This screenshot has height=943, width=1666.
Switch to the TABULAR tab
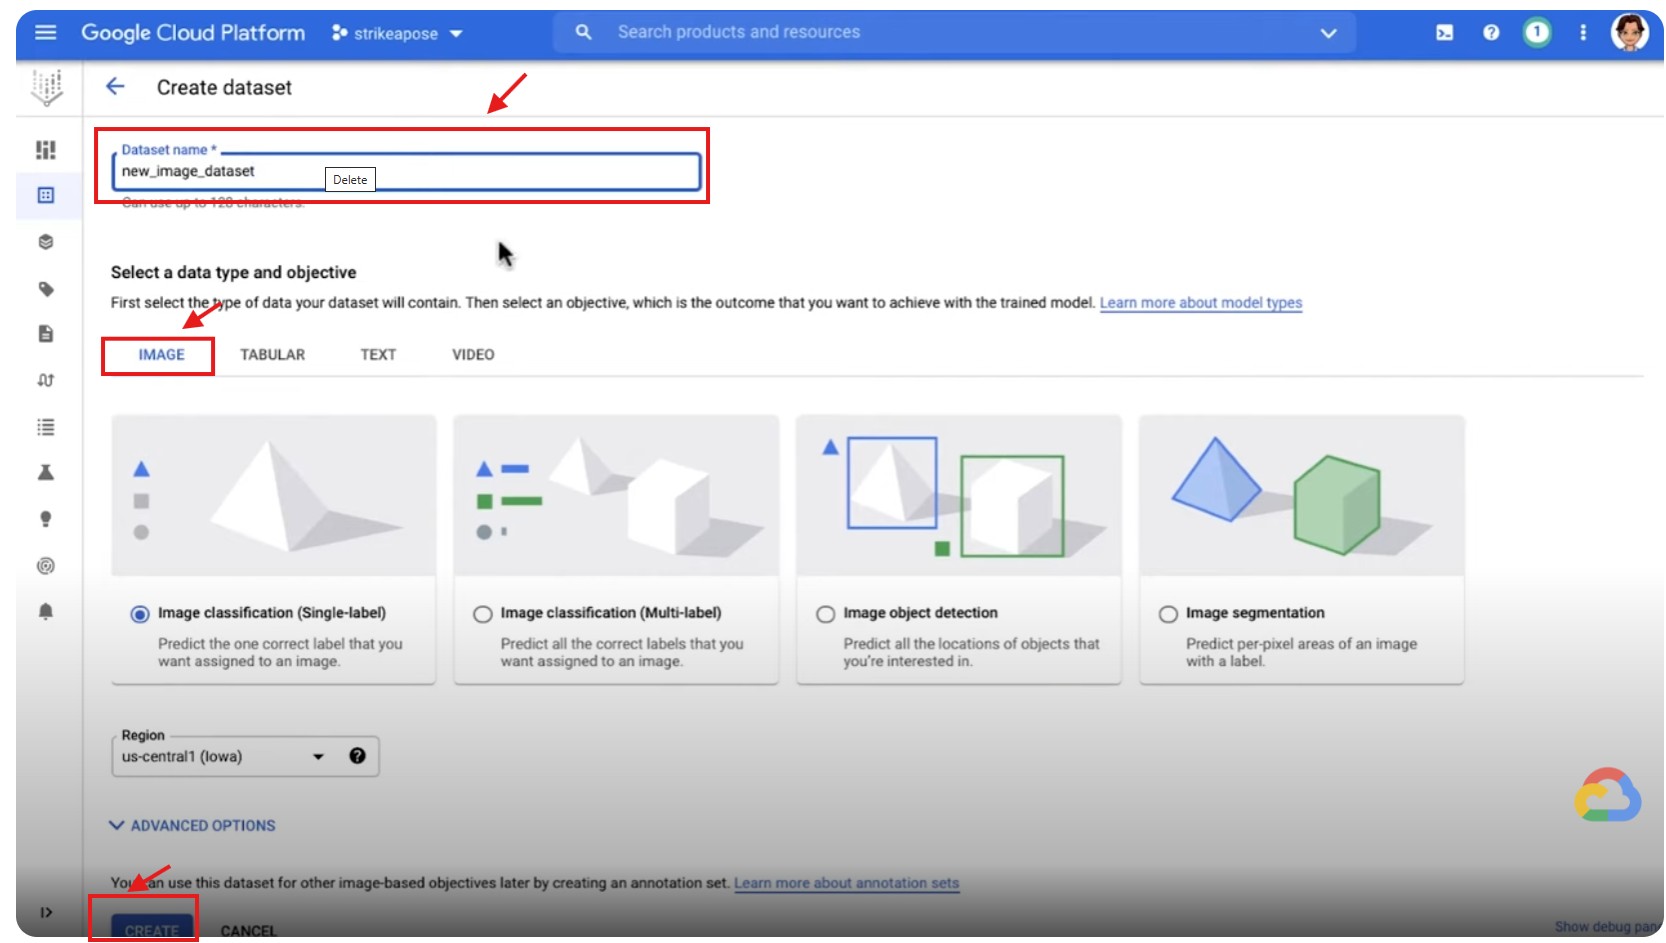(272, 355)
